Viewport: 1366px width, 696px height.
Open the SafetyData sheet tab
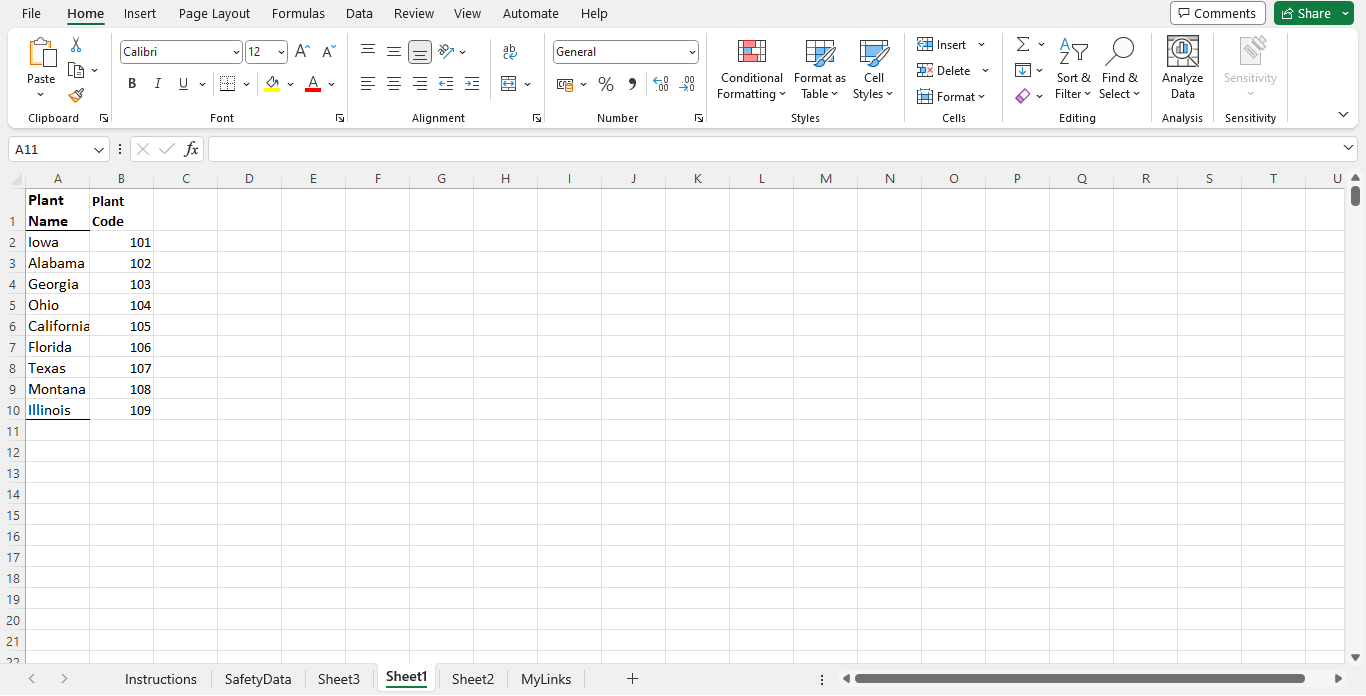(x=257, y=679)
